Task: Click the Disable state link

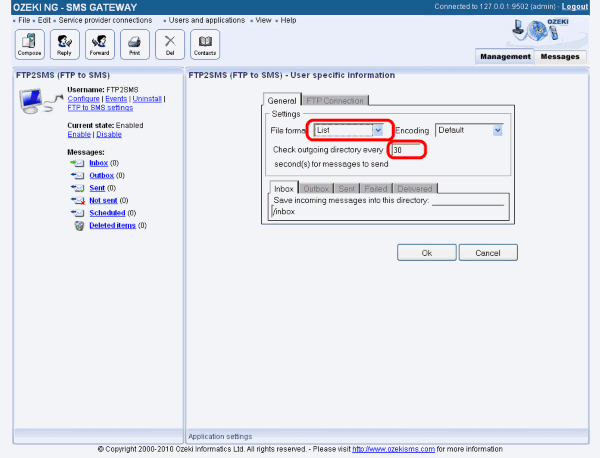Action: pyautogui.click(x=109, y=134)
